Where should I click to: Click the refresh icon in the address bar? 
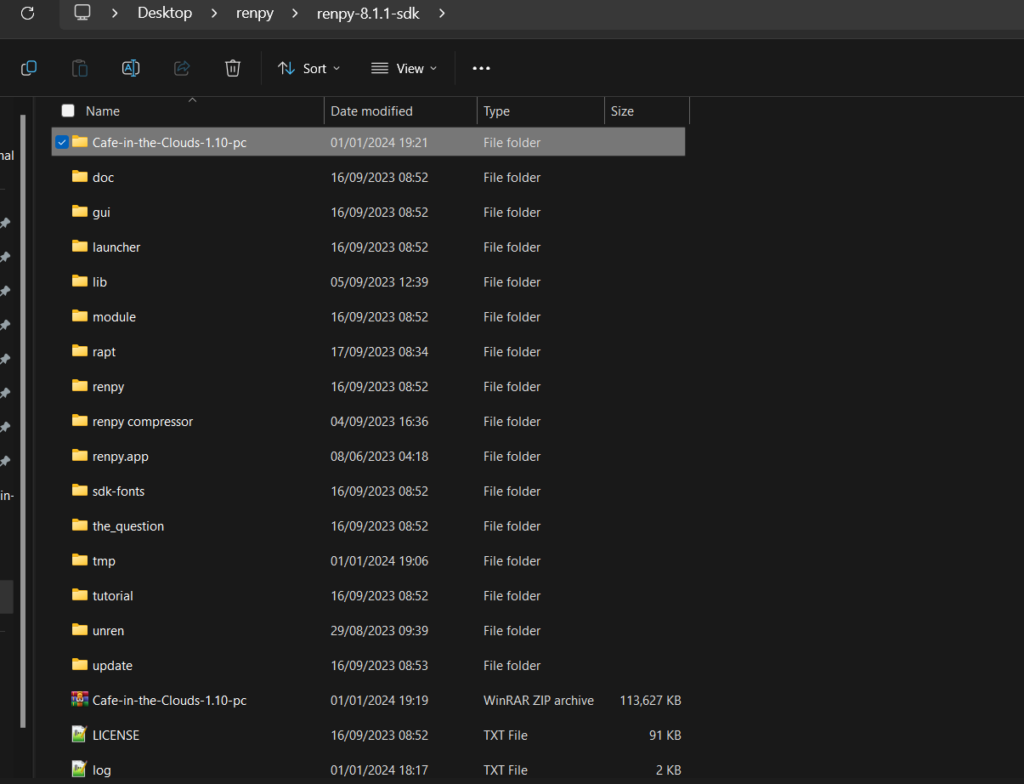(27, 13)
